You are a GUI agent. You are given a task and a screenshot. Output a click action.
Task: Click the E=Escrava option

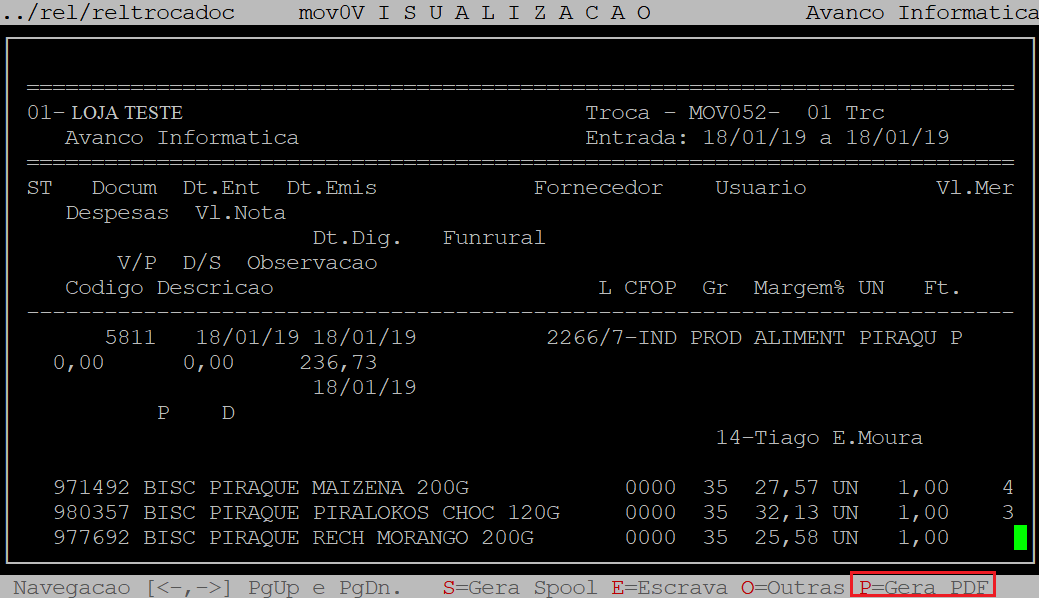coord(668,587)
